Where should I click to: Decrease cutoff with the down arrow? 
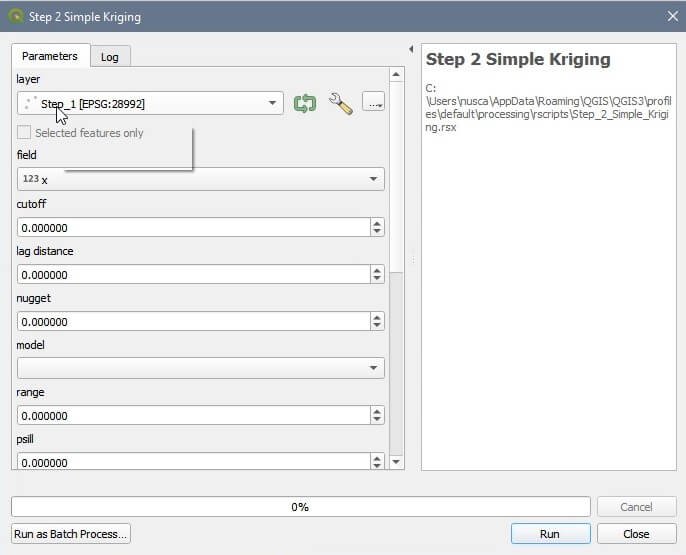coord(377,232)
